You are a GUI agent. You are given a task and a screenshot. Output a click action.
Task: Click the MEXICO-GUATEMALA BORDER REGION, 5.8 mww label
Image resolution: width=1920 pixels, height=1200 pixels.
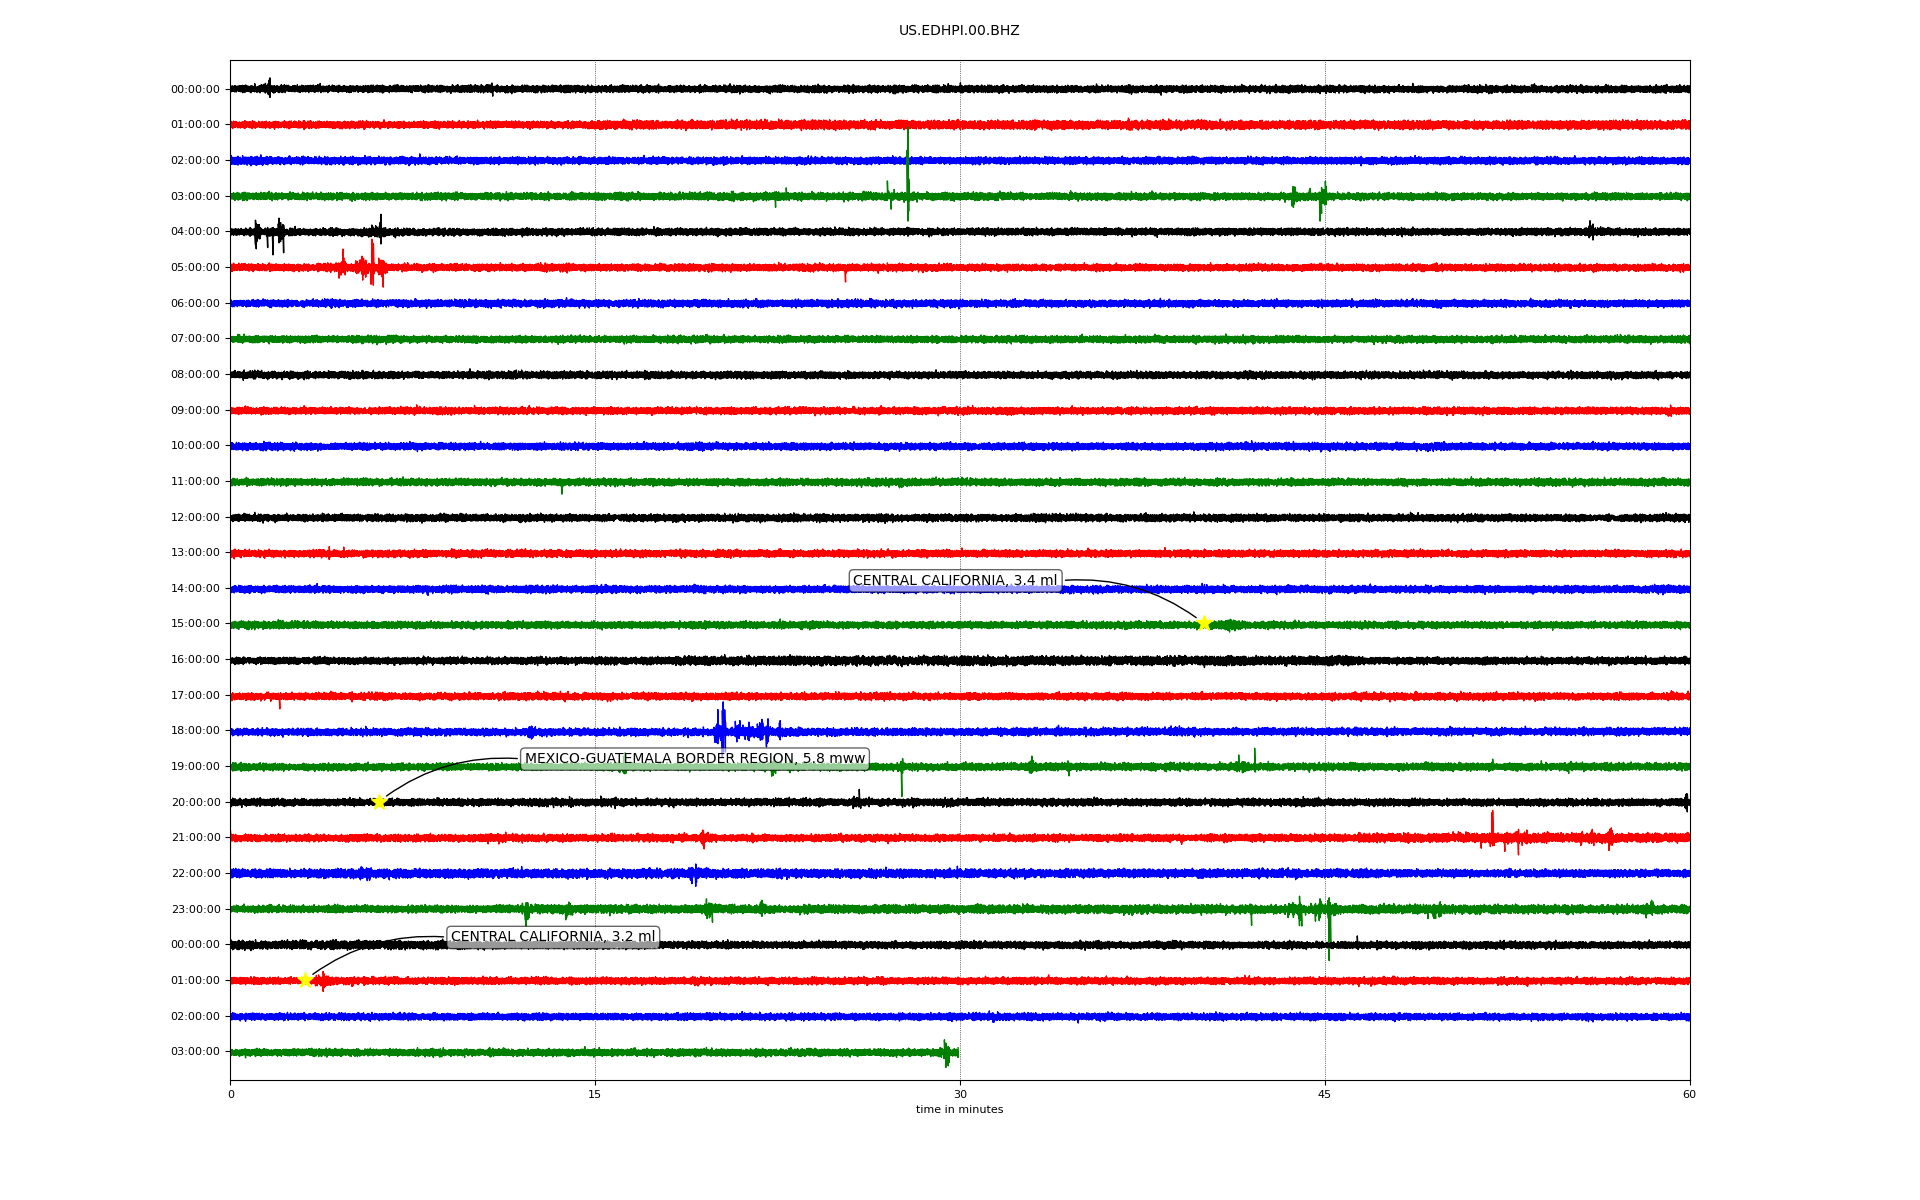tap(694, 759)
